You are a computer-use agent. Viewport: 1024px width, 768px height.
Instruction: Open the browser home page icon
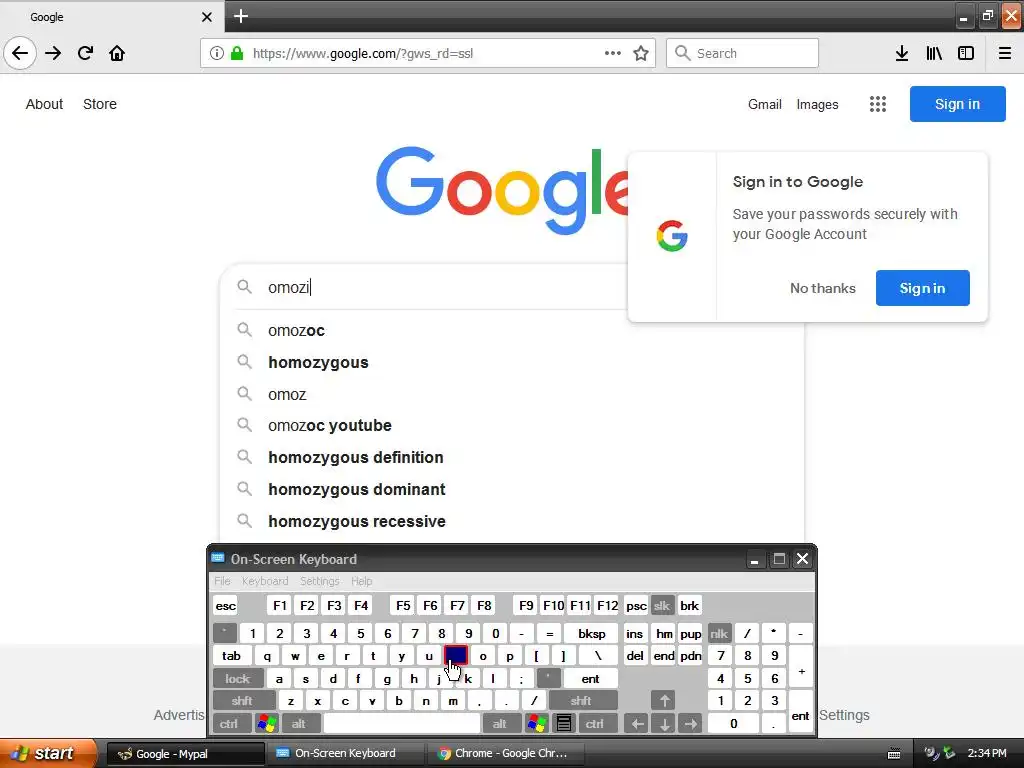coord(117,53)
